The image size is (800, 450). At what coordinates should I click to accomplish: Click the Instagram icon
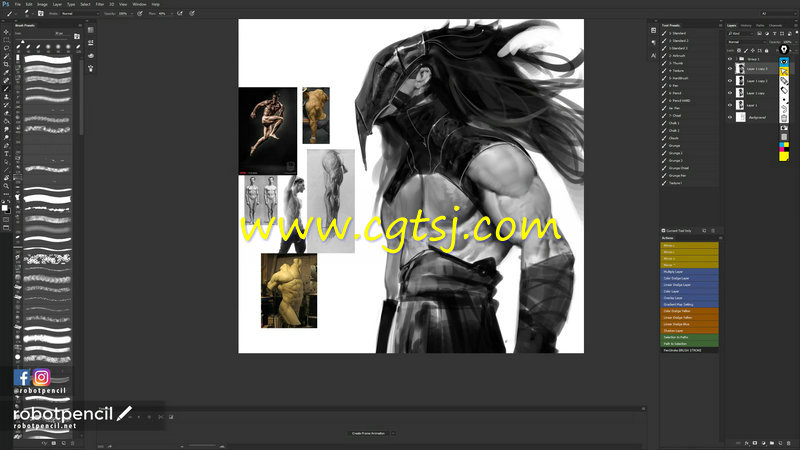coord(41,377)
